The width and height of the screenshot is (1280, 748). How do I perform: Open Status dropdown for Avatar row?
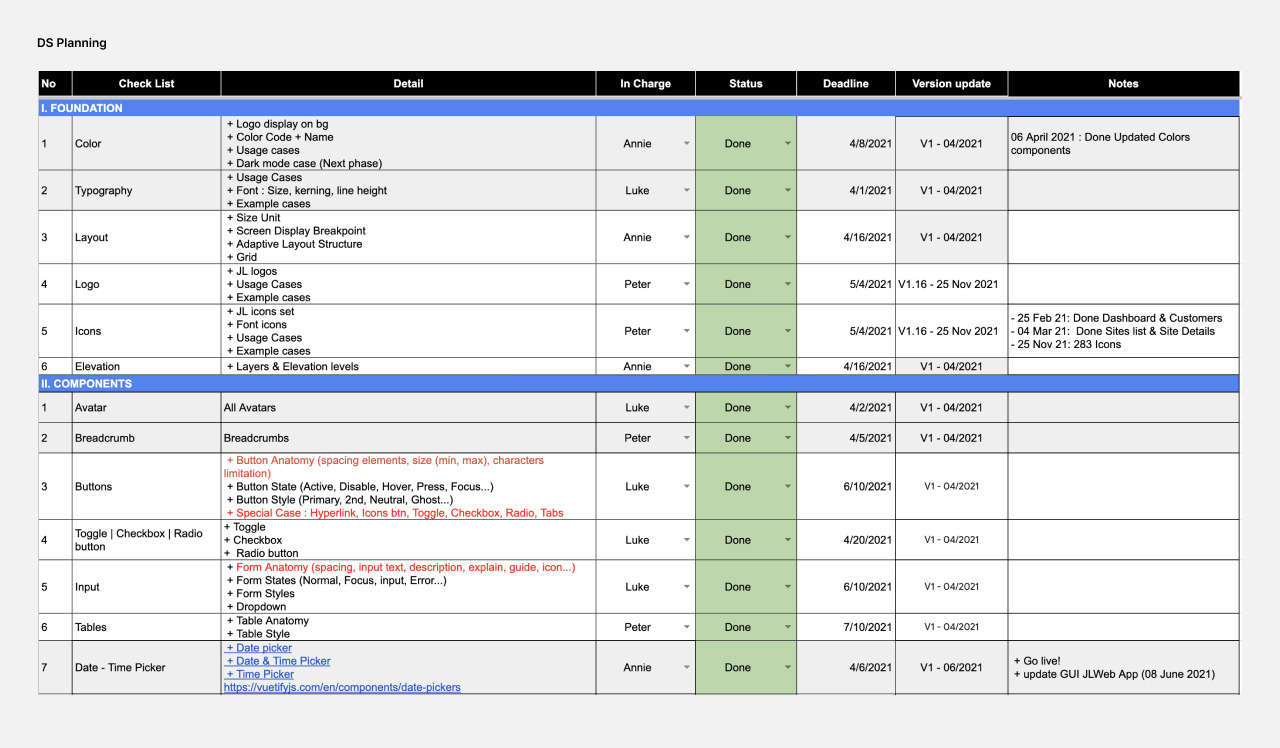point(788,408)
